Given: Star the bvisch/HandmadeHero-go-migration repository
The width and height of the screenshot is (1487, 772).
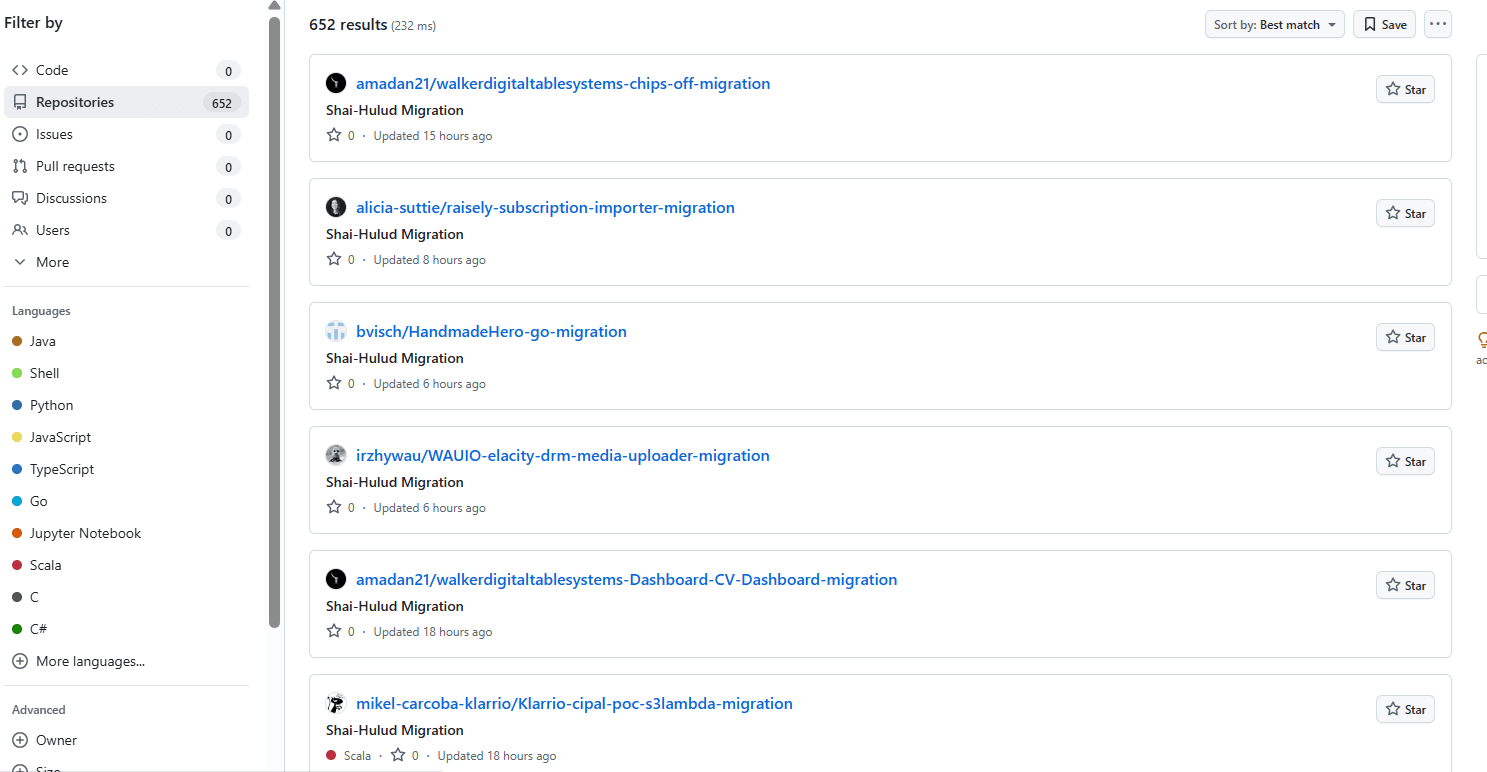Looking at the screenshot, I should [1405, 337].
